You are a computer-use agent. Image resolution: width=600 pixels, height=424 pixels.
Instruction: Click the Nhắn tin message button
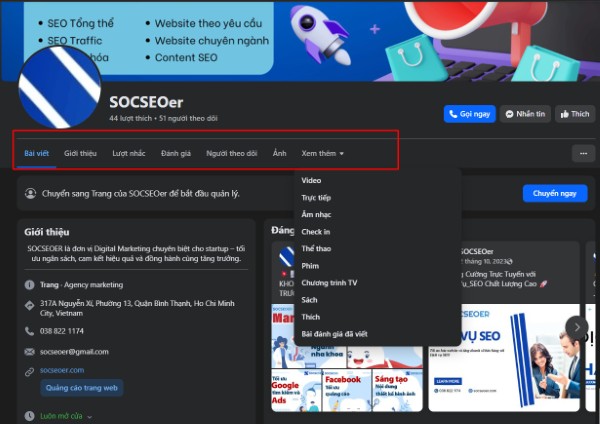pyautogui.click(x=525, y=114)
